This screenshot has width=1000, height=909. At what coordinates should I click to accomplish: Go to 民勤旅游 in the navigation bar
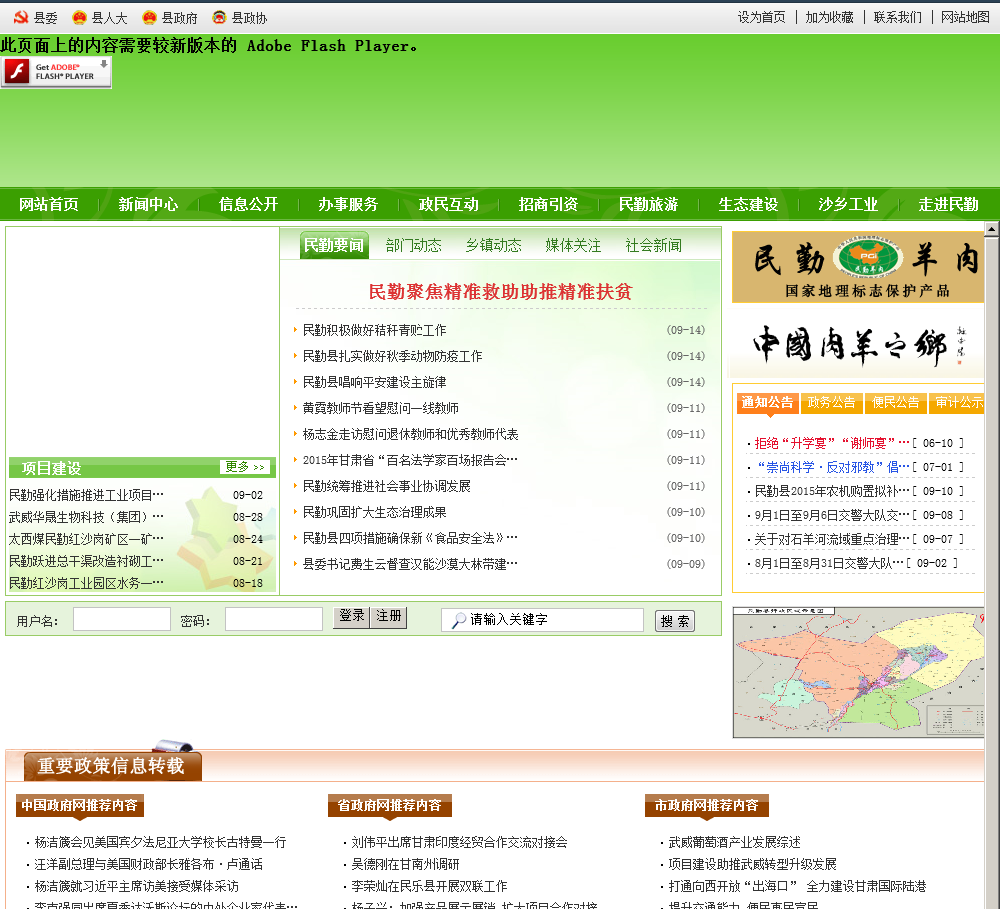point(648,204)
